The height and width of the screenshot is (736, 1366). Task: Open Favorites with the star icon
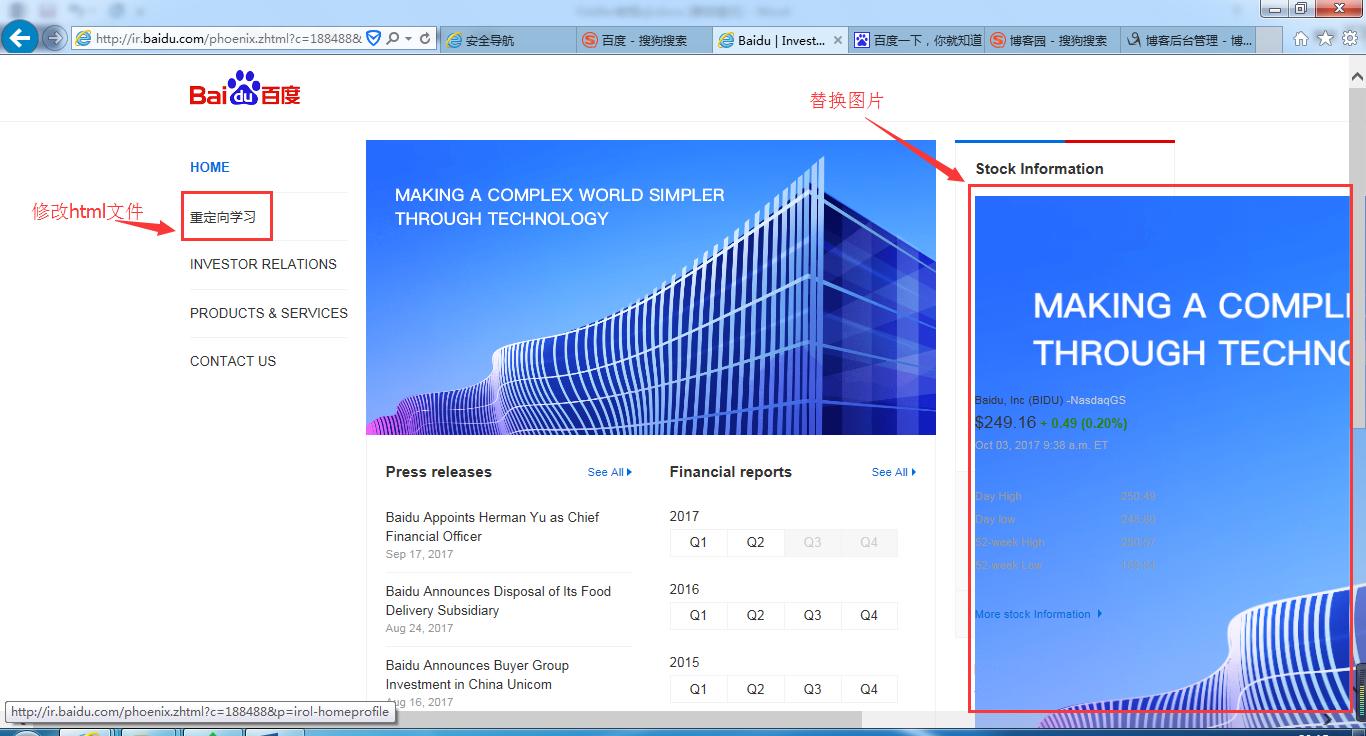pos(1325,39)
